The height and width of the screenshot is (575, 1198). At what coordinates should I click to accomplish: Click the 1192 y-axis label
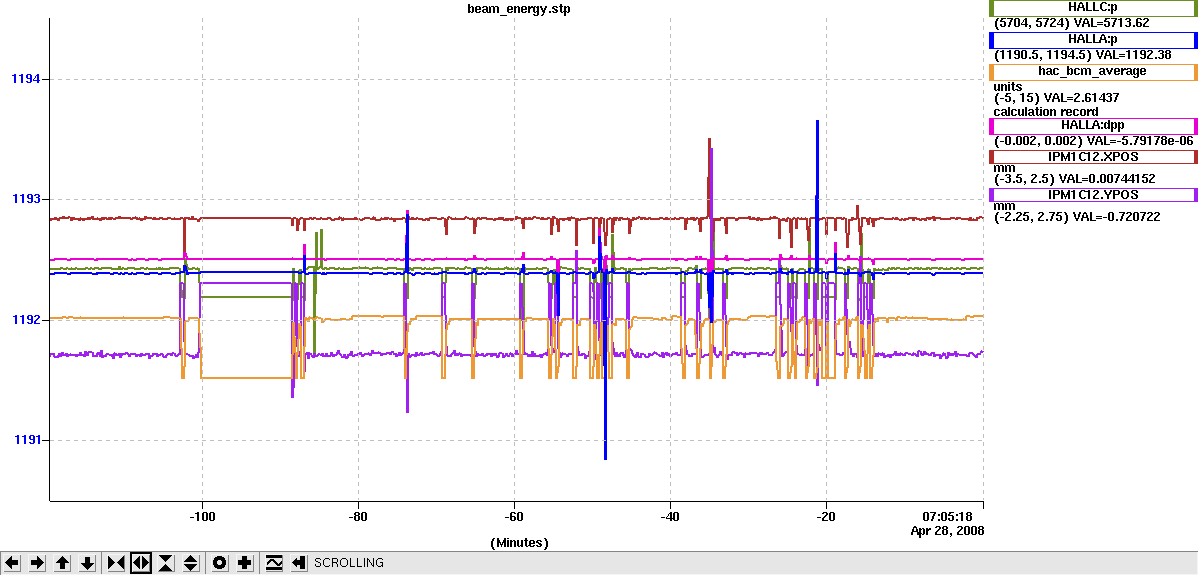click(24, 320)
